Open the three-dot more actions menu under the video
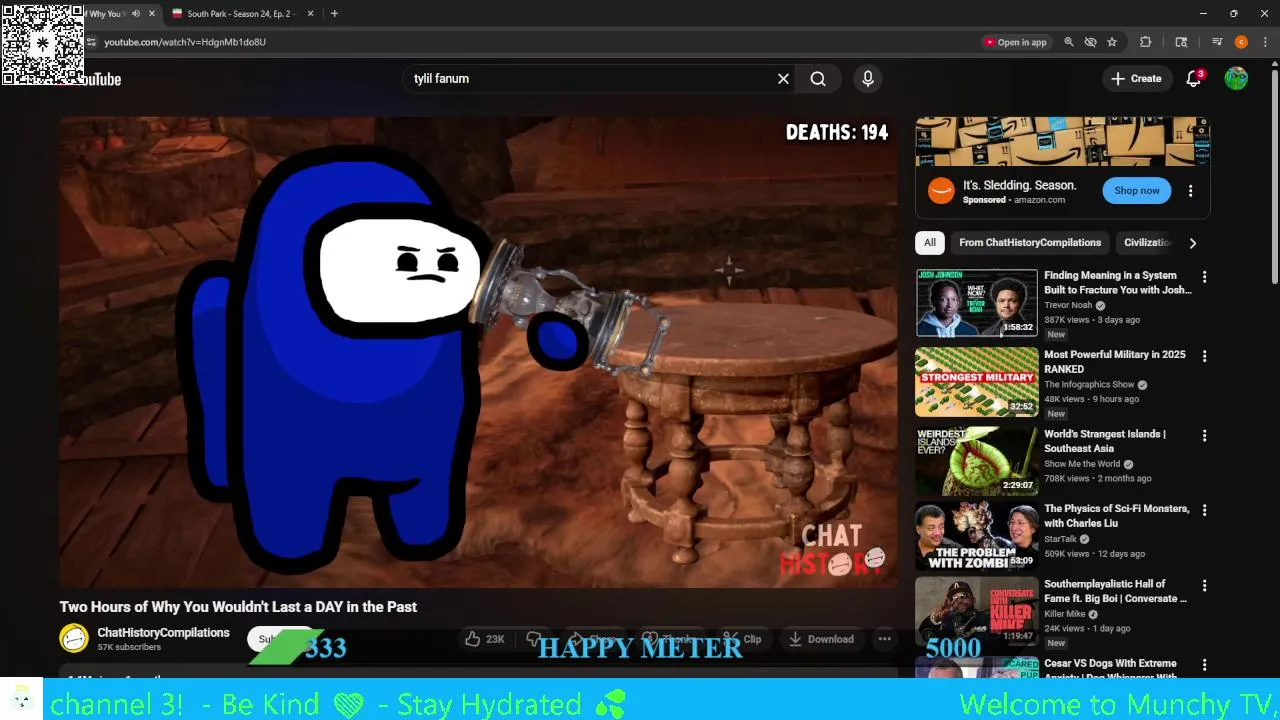 tap(884, 639)
